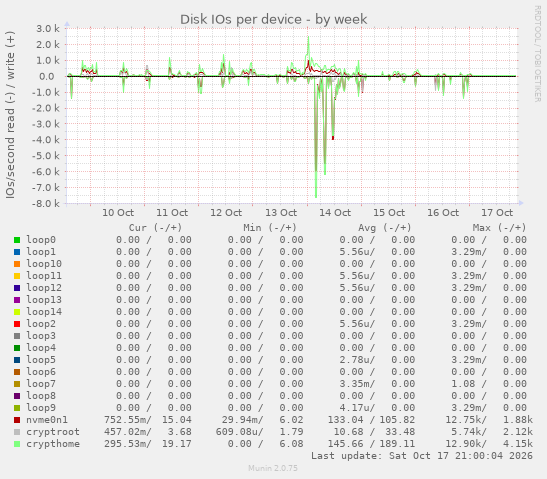
Task: Click the 'loop4' legend label
Action: (x=41, y=348)
